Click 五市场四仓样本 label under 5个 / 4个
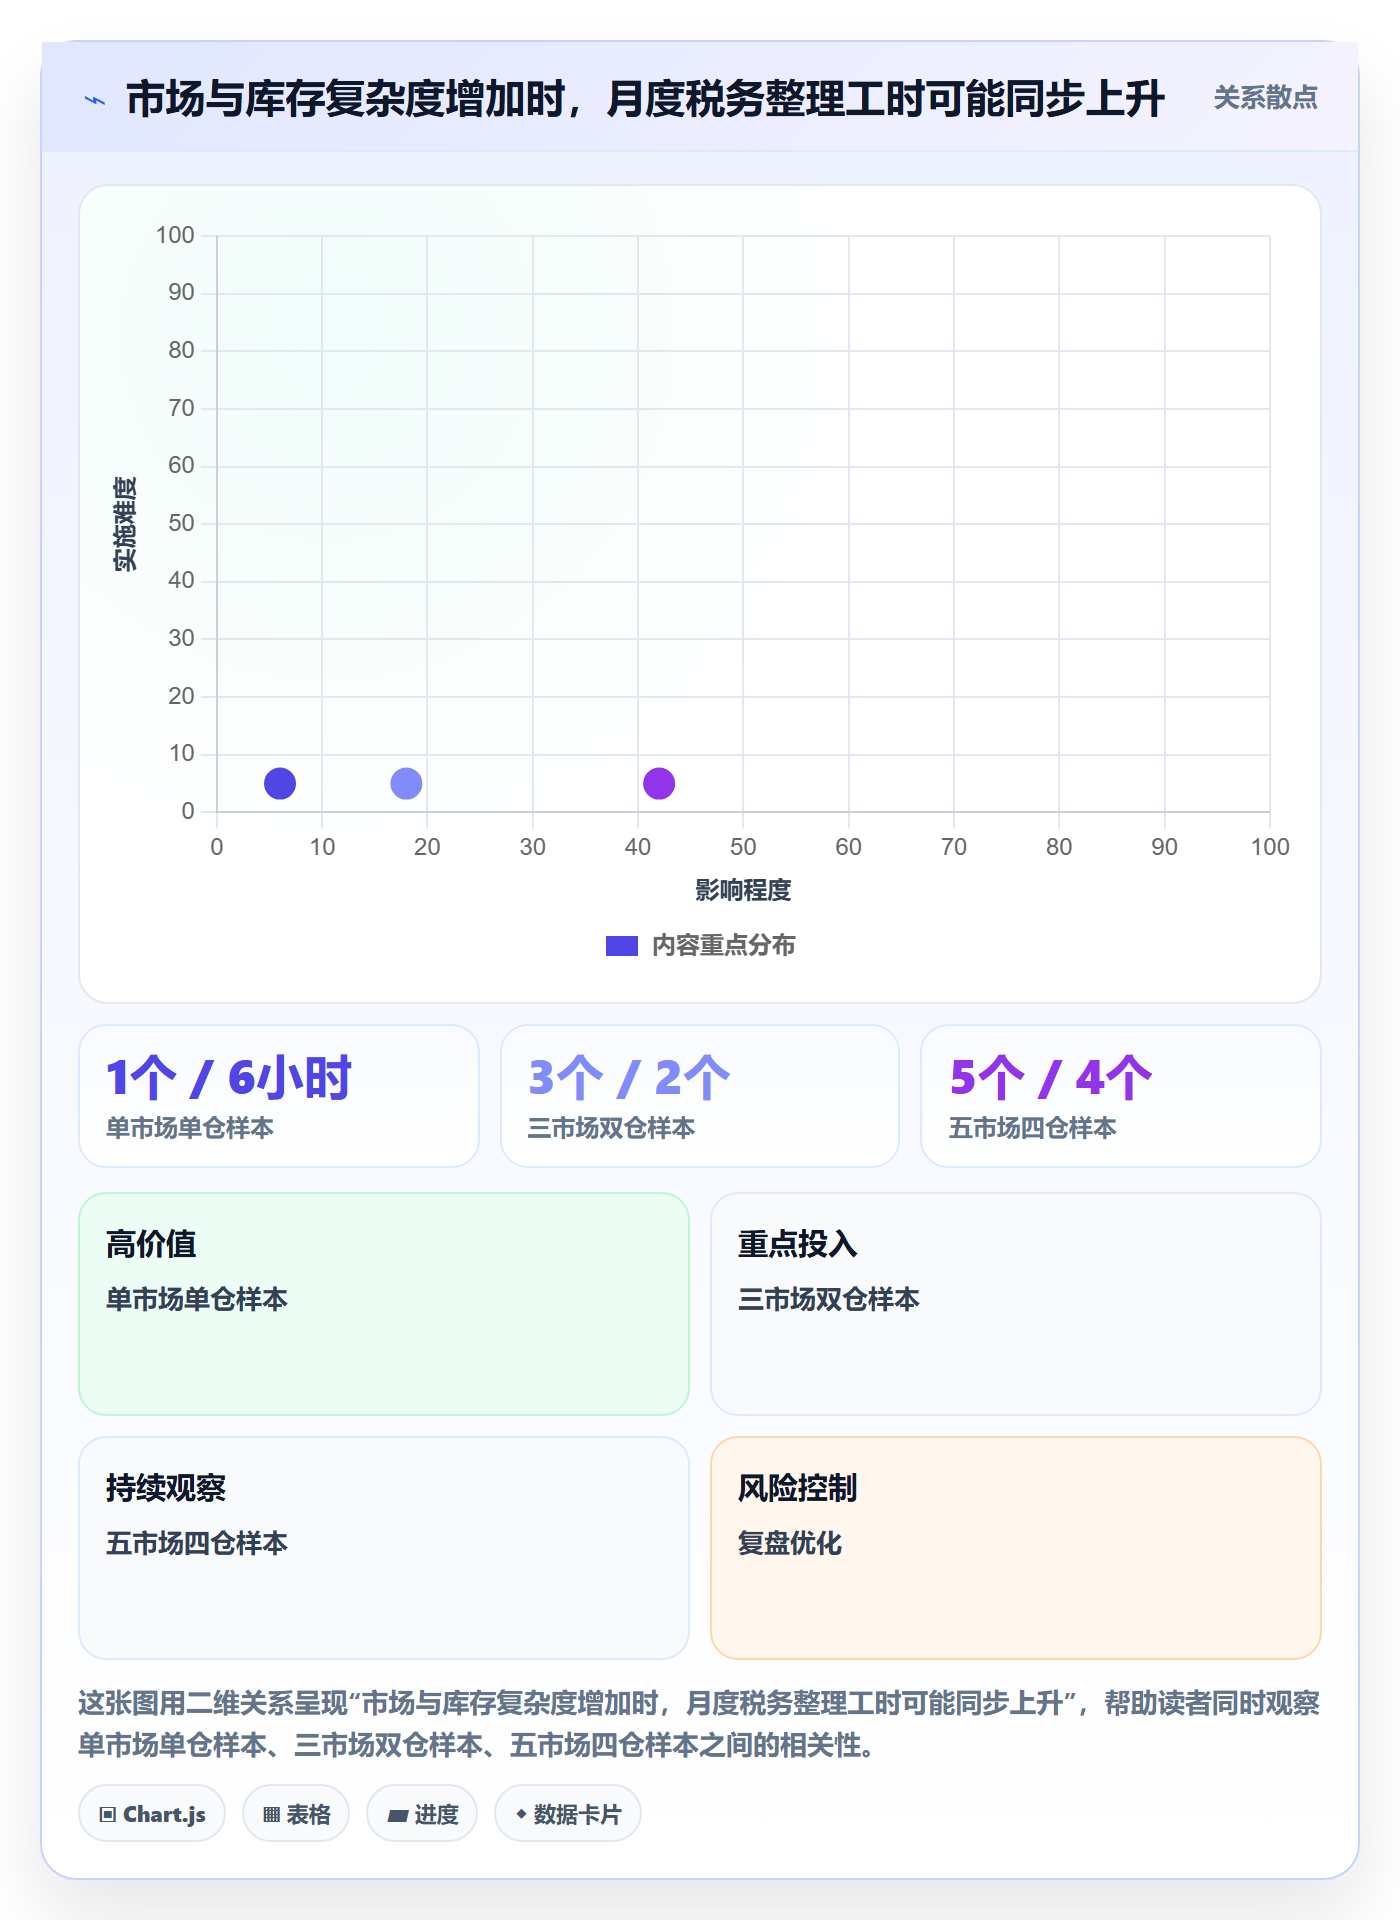The height and width of the screenshot is (1920, 1400). pos(1033,1128)
